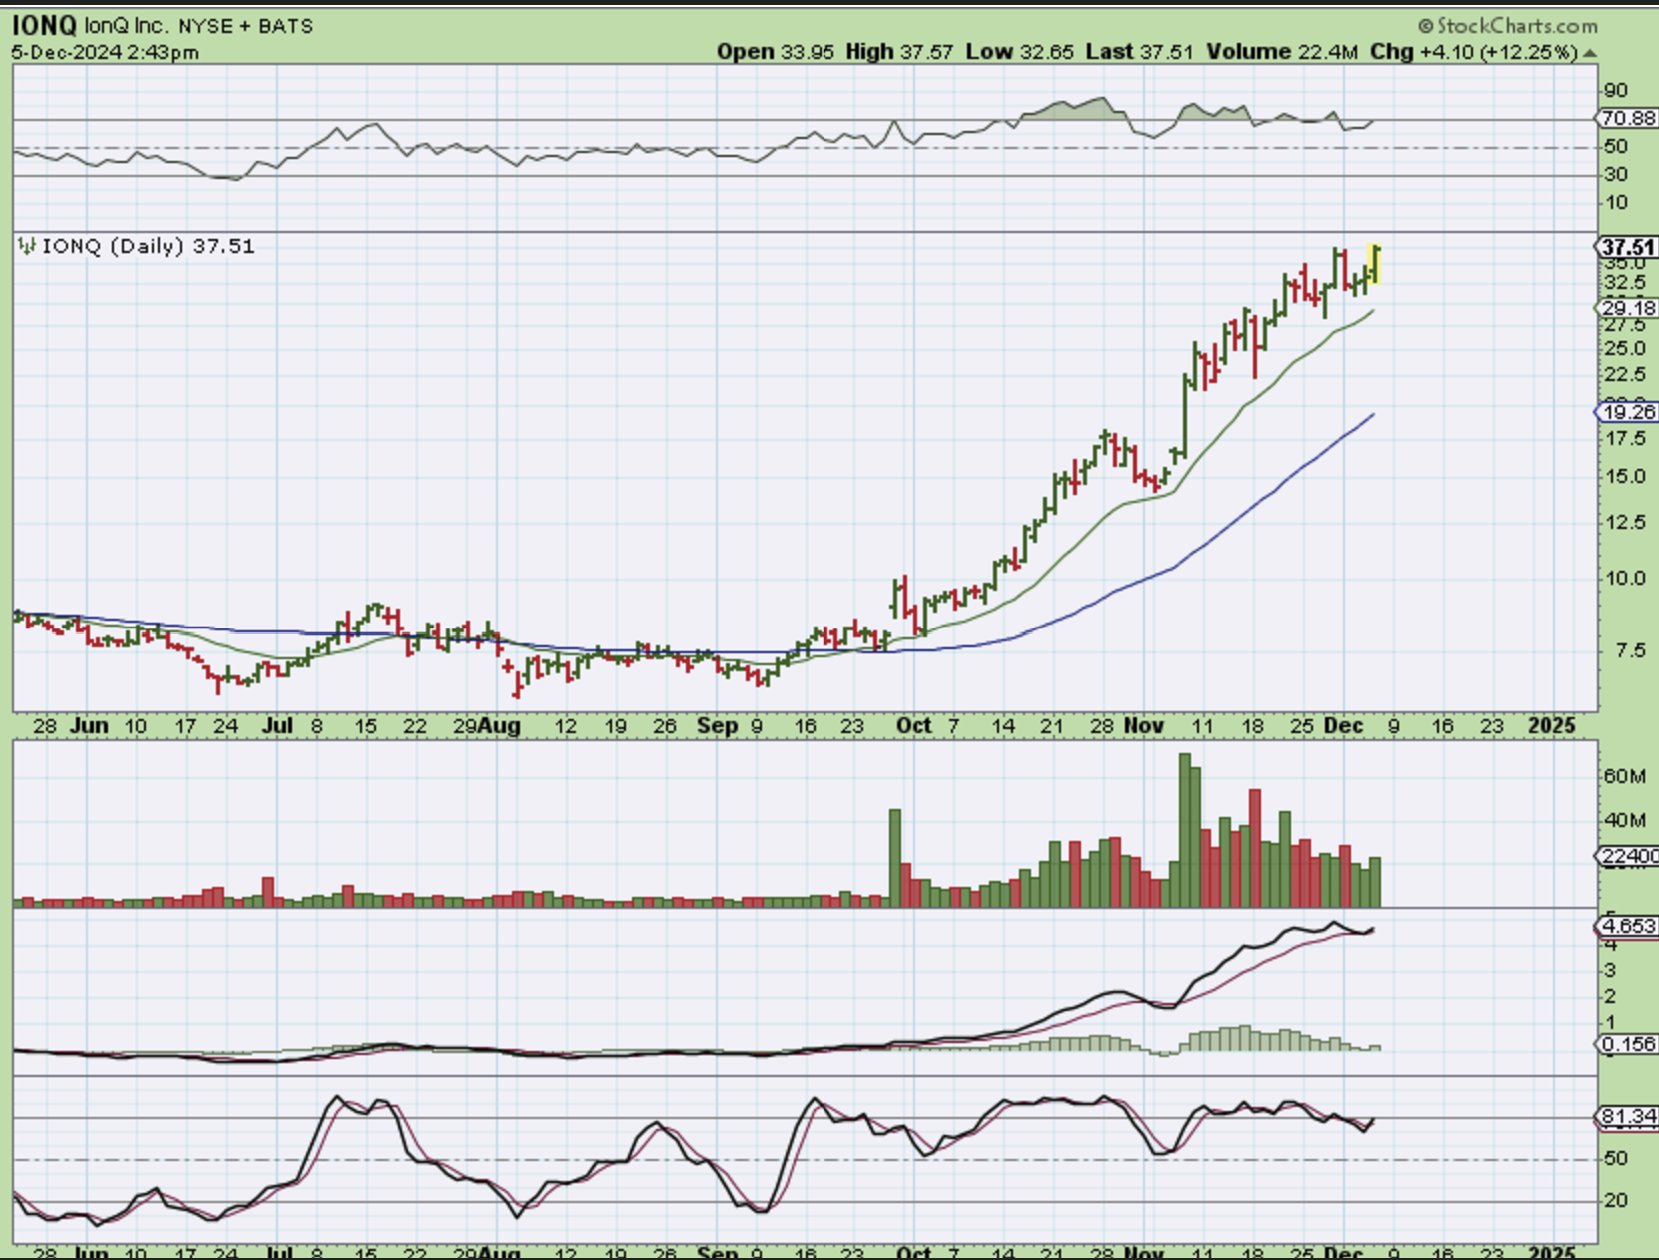Click the Oct label under the price panel
This screenshot has height=1260, width=1659.
coord(914,726)
